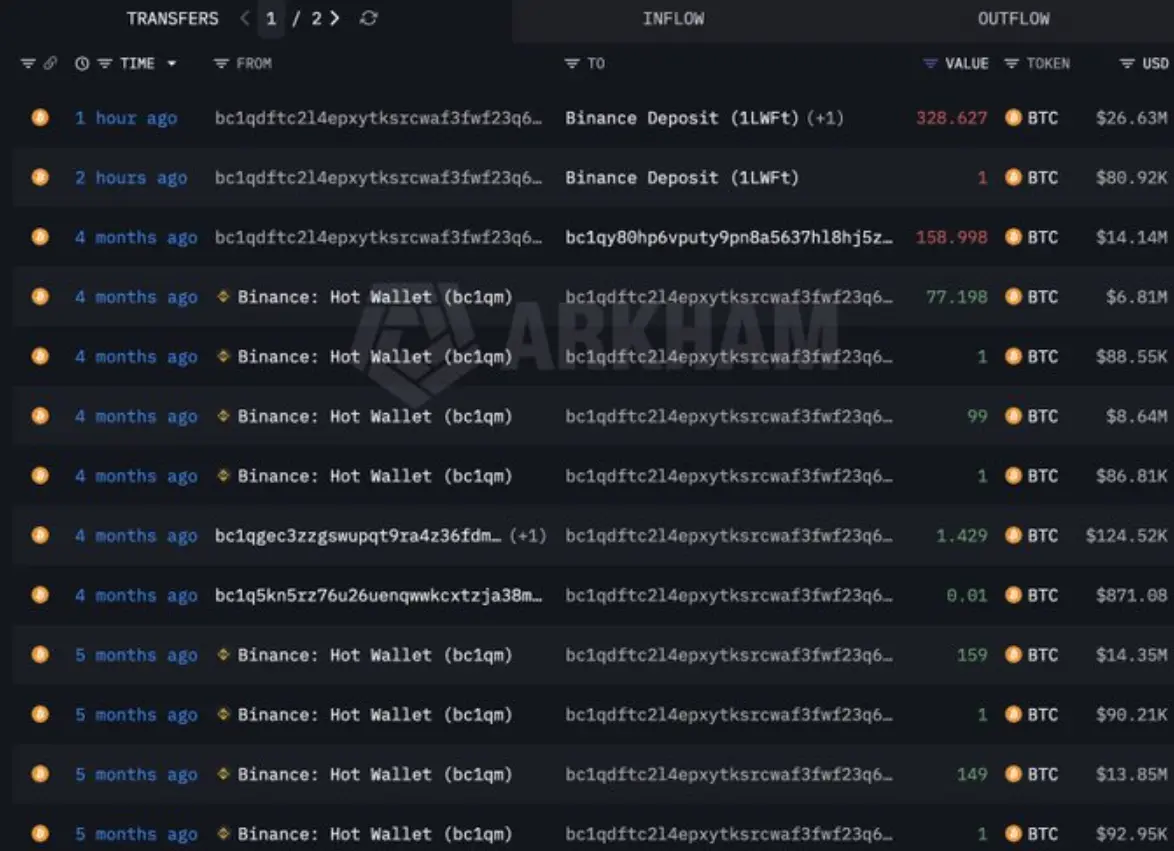Click the transaction icon of the 1.429 BTC row
1174x851 pixels.
pyautogui.click(x=40, y=535)
